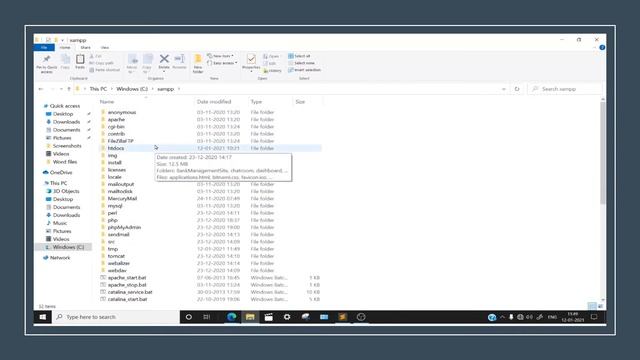The width and height of the screenshot is (640, 360).
Task: Open Settings gear from the taskbar
Action: tap(287, 317)
